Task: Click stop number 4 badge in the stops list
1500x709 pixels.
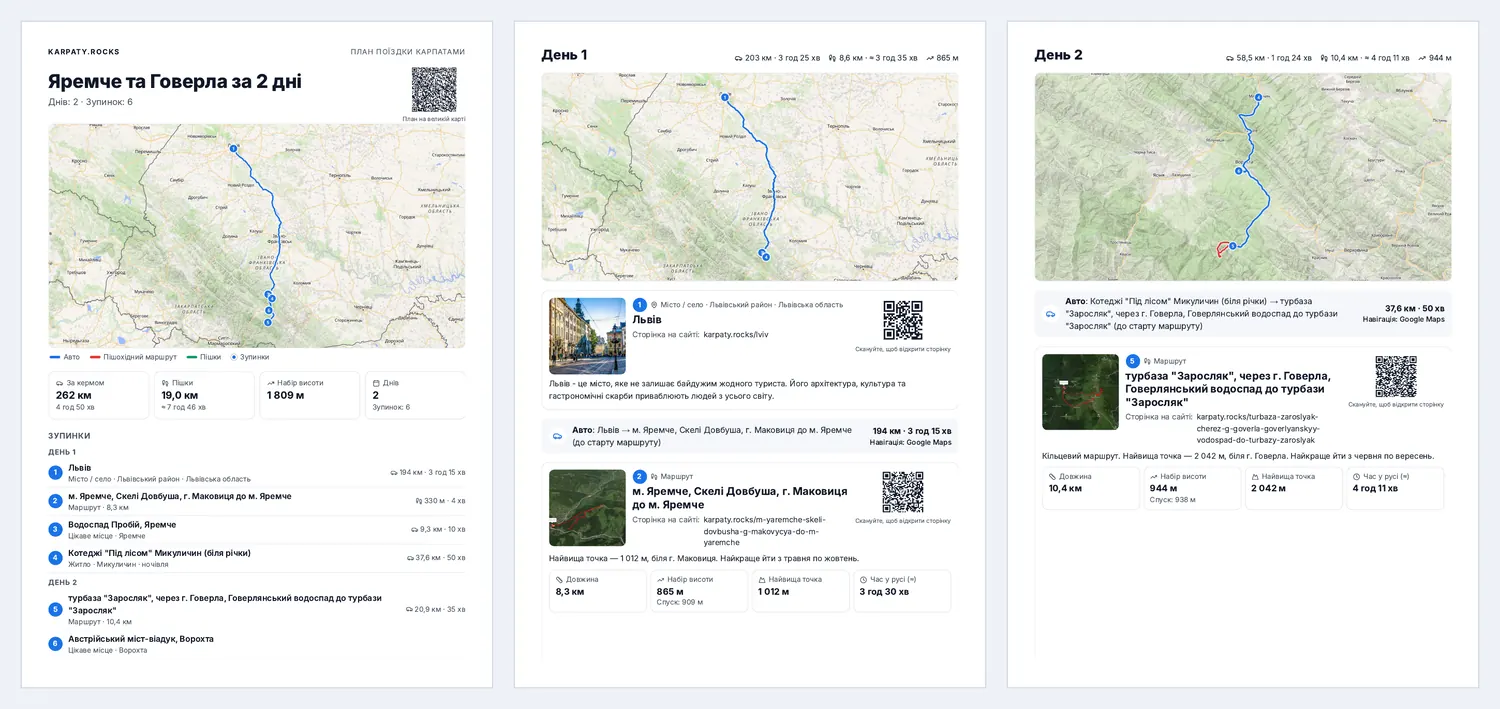Action: tap(56, 557)
